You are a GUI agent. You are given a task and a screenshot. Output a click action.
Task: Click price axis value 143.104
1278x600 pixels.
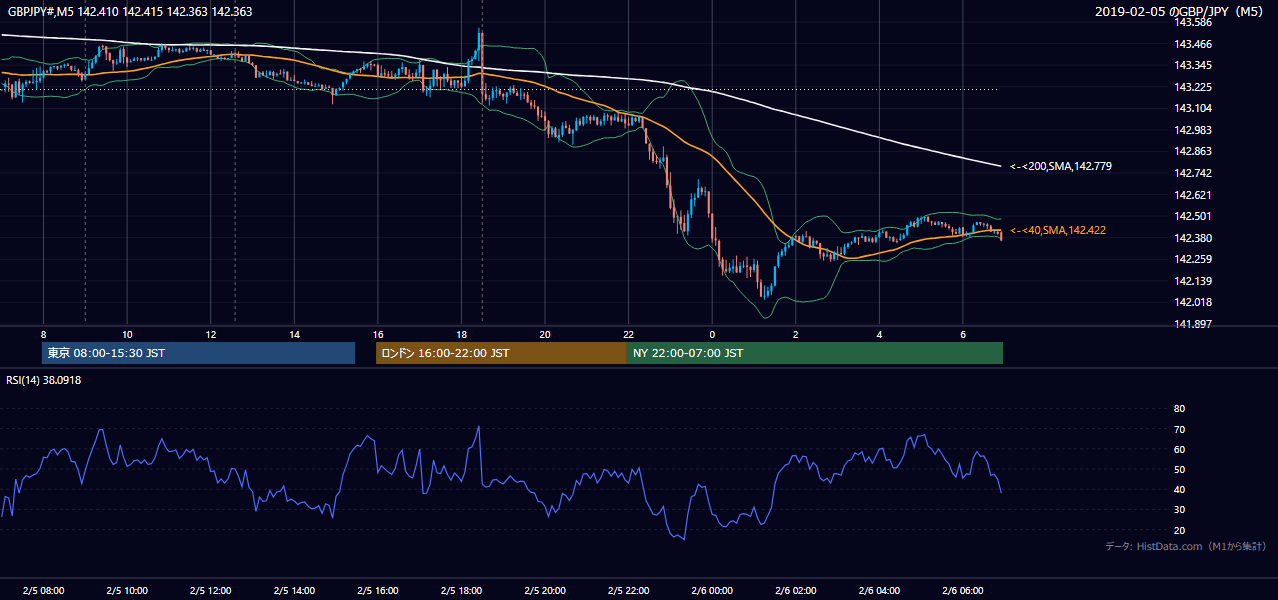click(x=1192, y=108)
